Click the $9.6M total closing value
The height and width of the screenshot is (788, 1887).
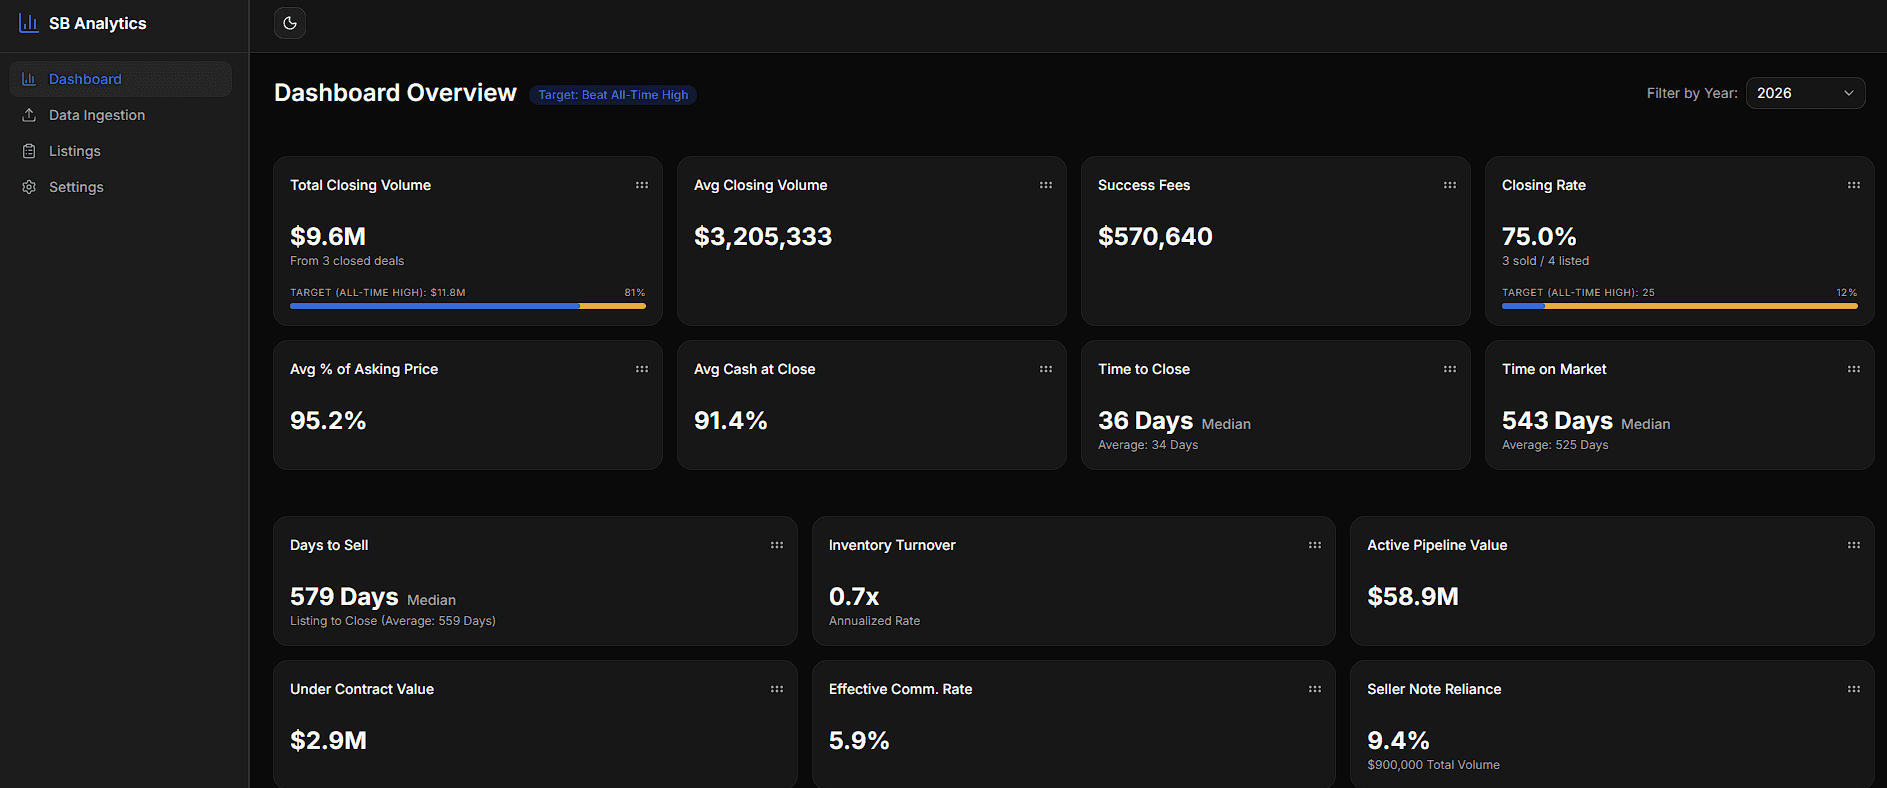[x=328, y=237]
